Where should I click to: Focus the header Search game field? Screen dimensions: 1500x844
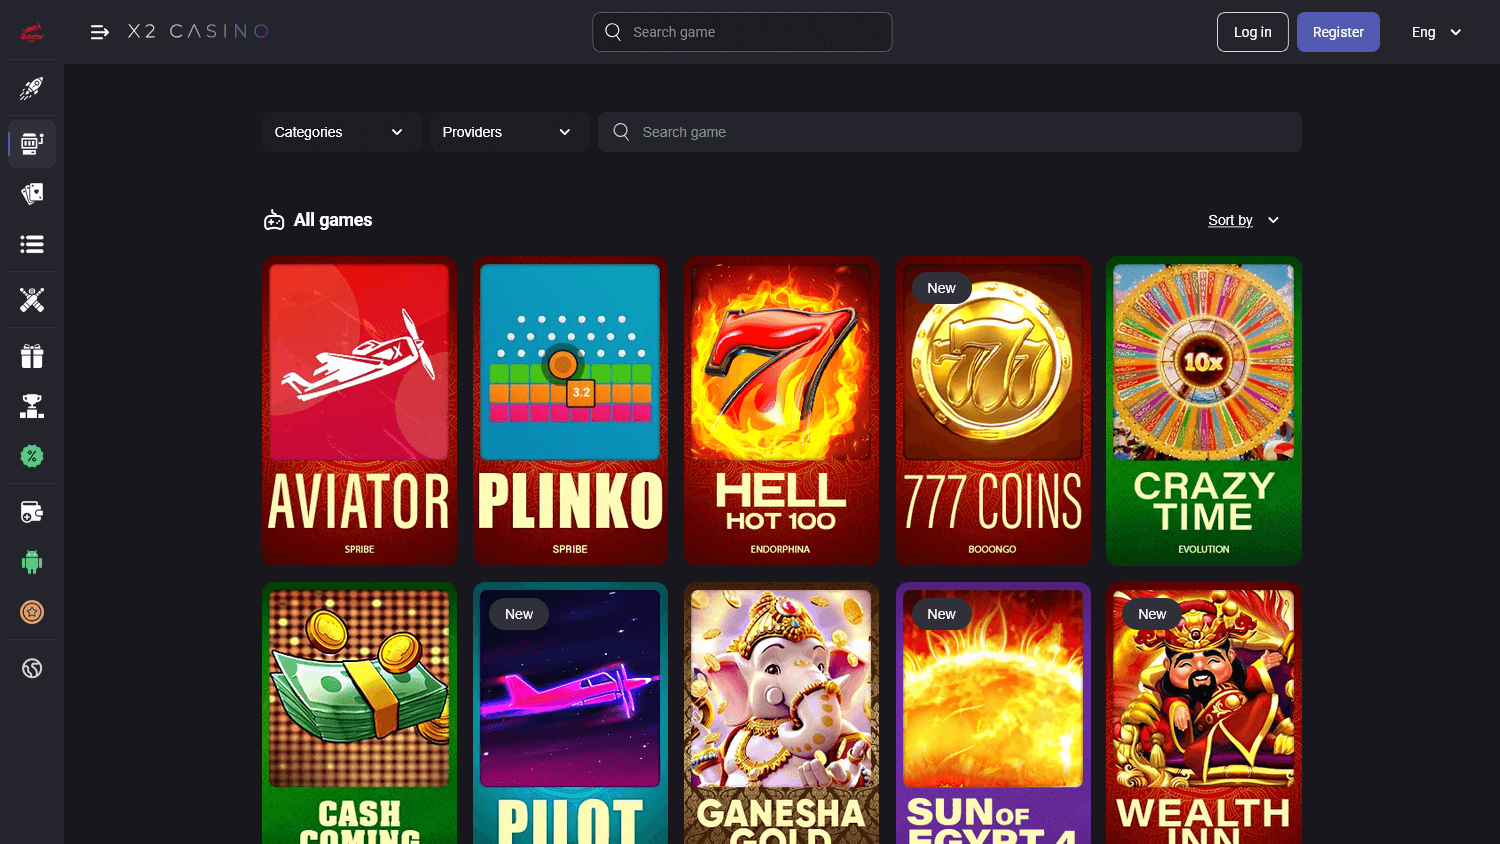point(742,32)
